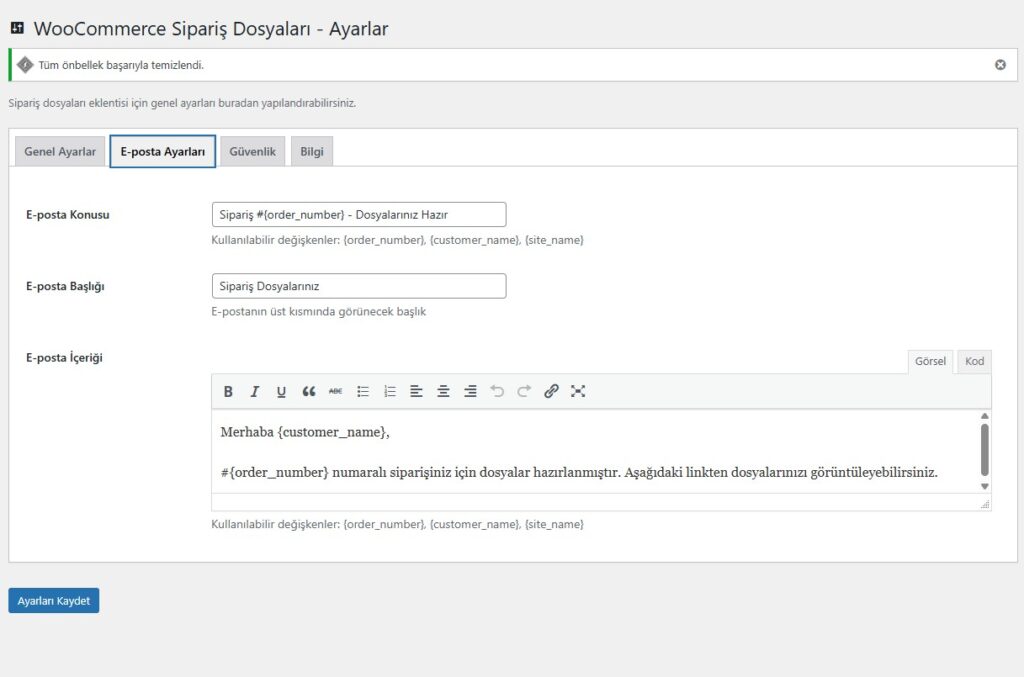Screen dimensions: 1024x677
Task: Underline text using the editor toolbar
Action: tap(281, 391)
